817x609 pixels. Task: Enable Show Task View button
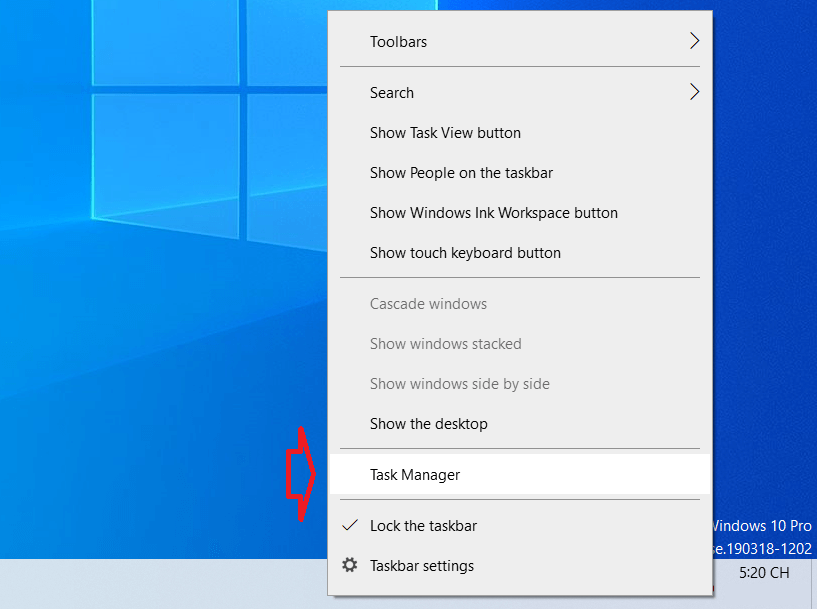(444, 132)
